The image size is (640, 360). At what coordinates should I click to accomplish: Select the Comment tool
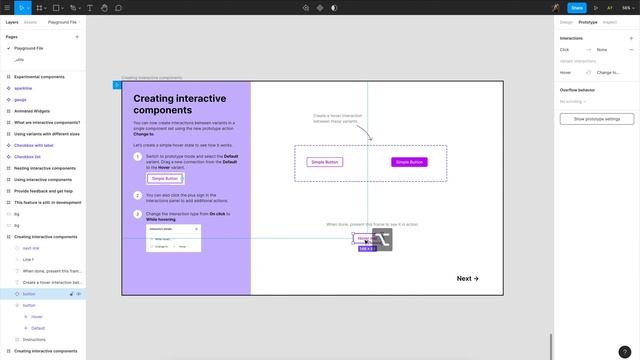[118, 8]
